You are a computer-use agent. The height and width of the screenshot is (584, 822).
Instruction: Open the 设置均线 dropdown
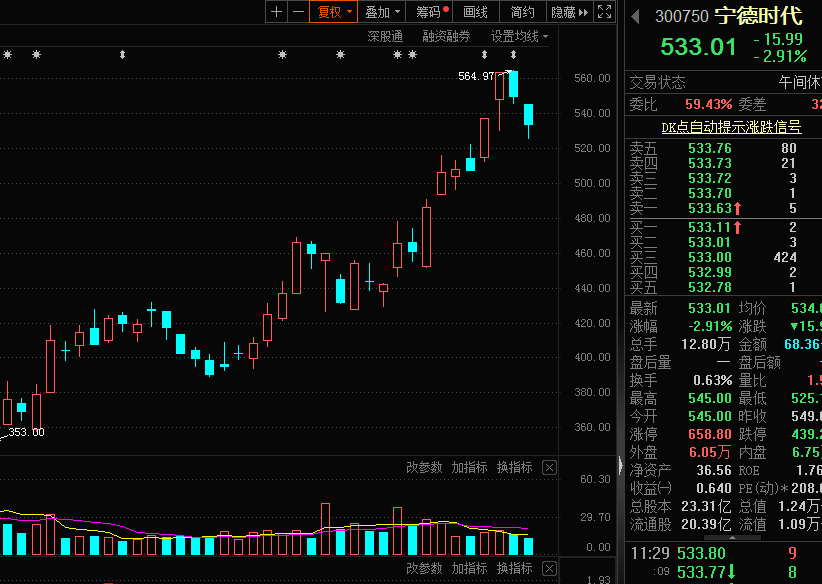click(519, 36)
